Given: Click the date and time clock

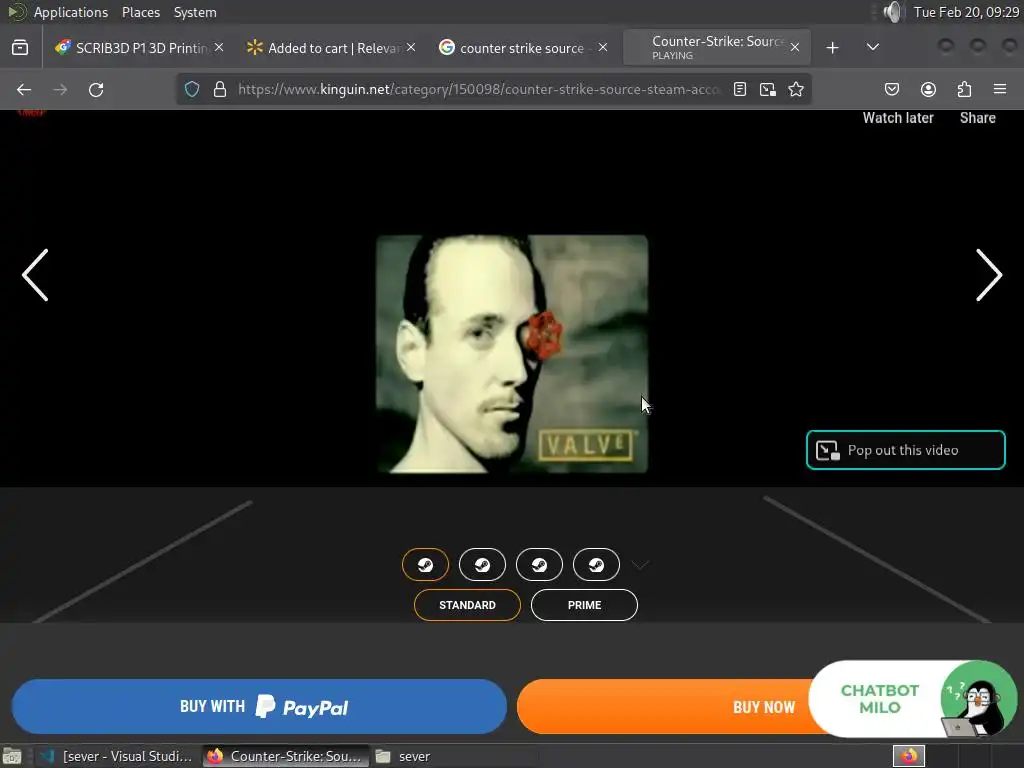Looking at the screenshot, I should [966, 12].
